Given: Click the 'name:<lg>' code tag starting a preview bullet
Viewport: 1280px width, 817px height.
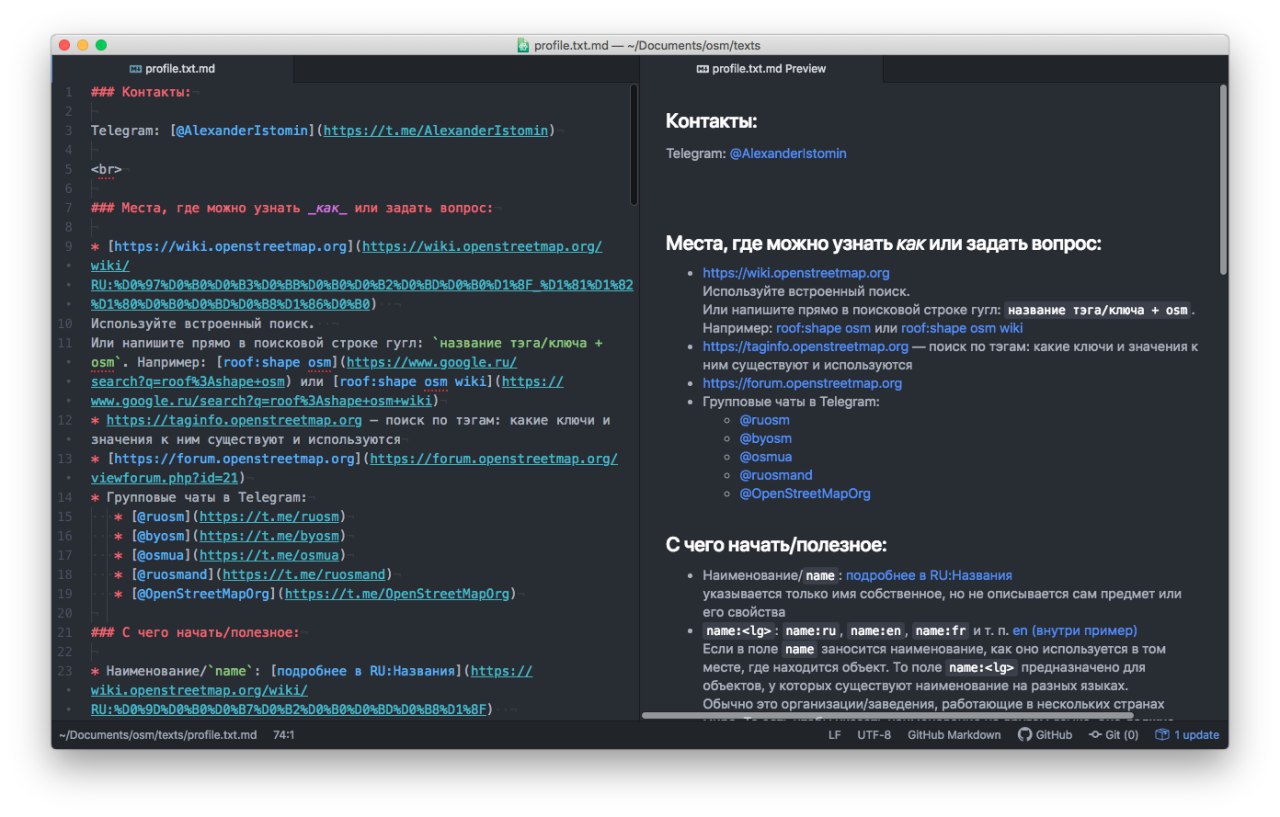Looking at the screenshot, I should click(739, 631).
